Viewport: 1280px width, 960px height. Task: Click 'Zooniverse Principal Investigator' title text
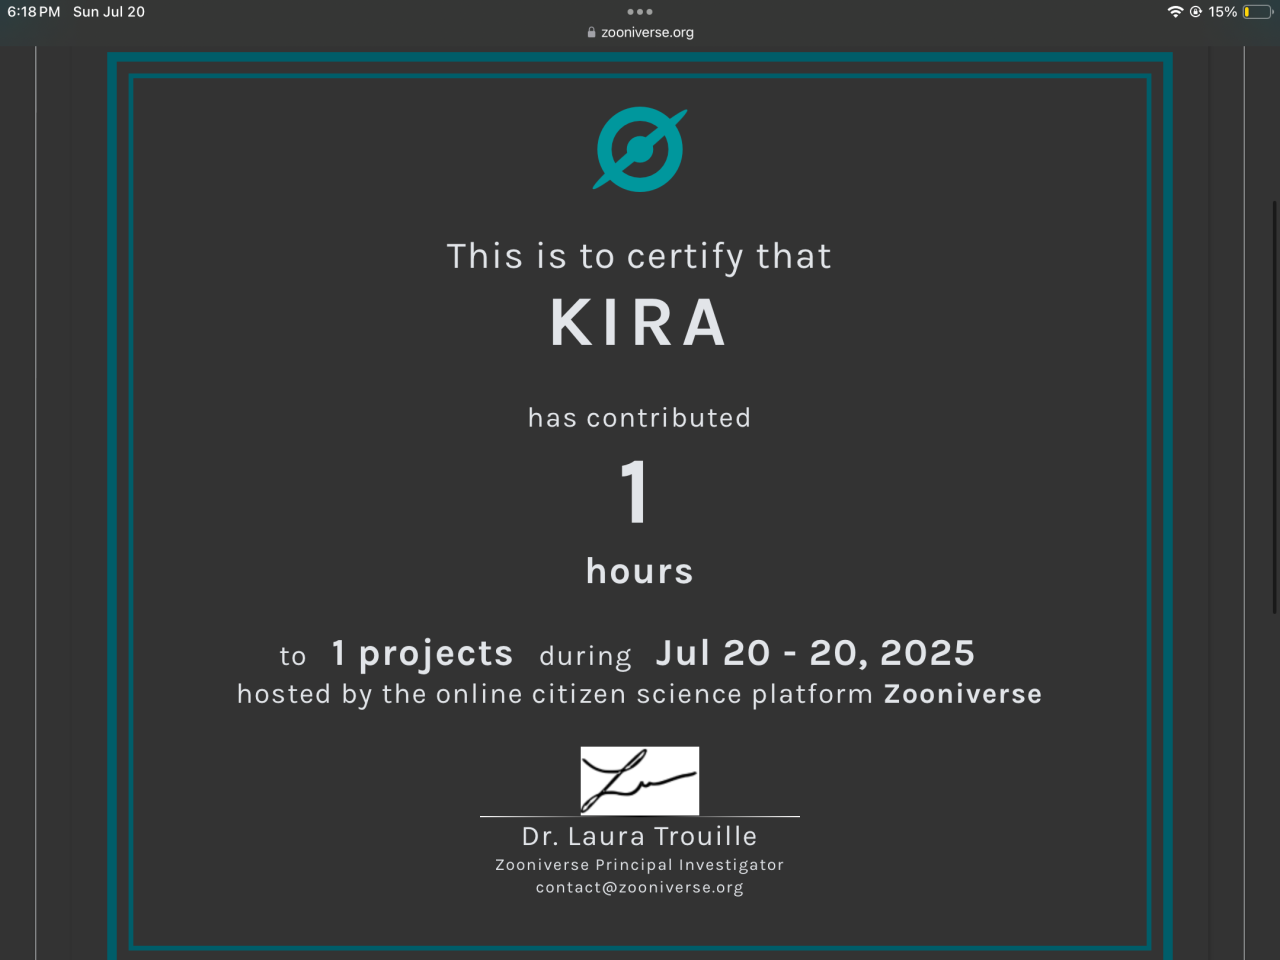640,865
